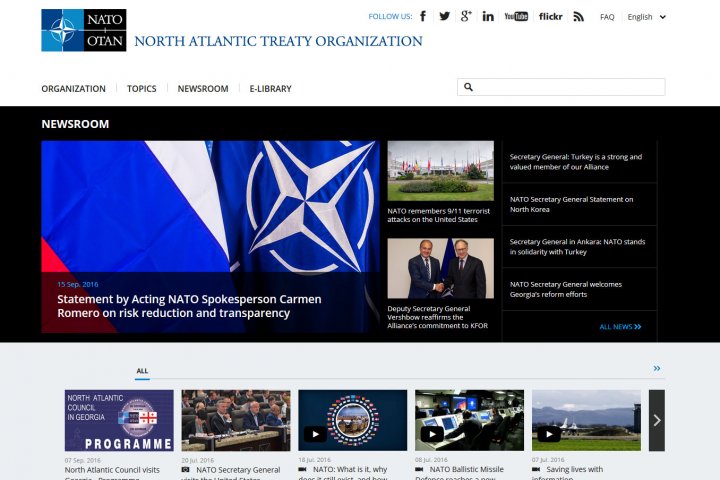This screenshot has height=480, width=720.
Task: Click in the search input field
Action: coord(561,87)
